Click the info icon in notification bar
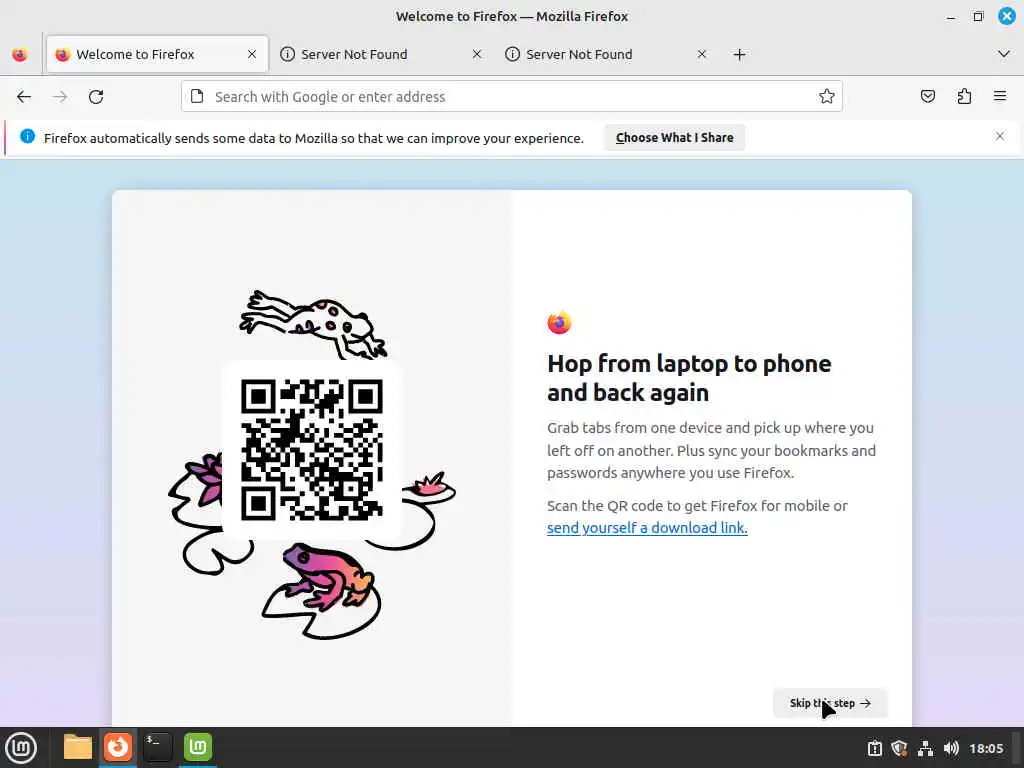Viewport: 1024px width, 768px height. tap(27, 136)
